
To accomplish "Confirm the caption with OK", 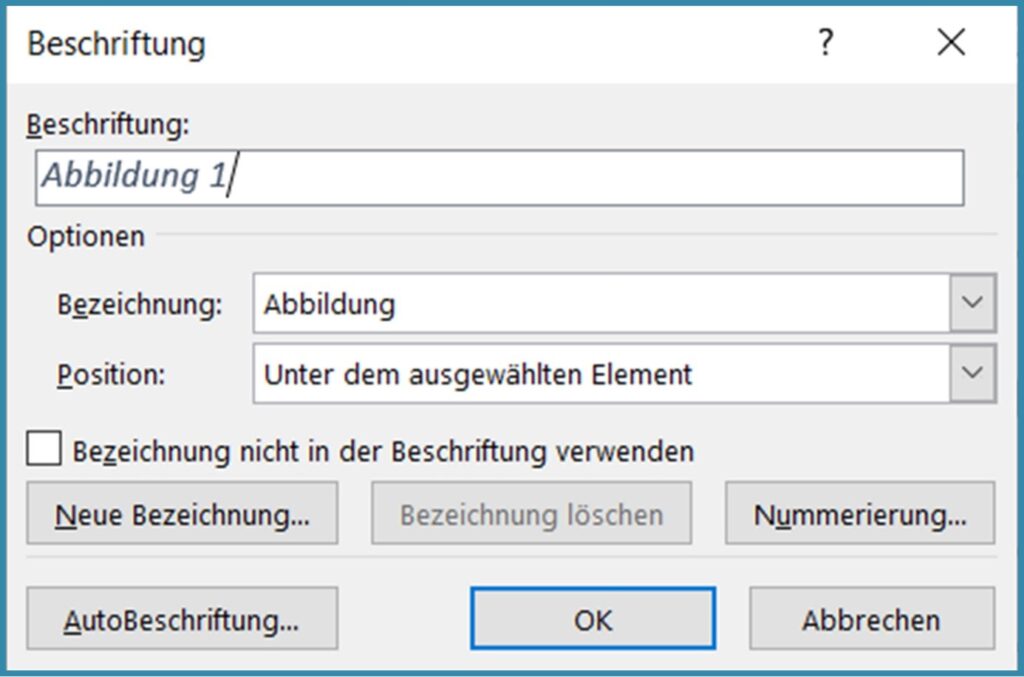I will click(593, 619).
